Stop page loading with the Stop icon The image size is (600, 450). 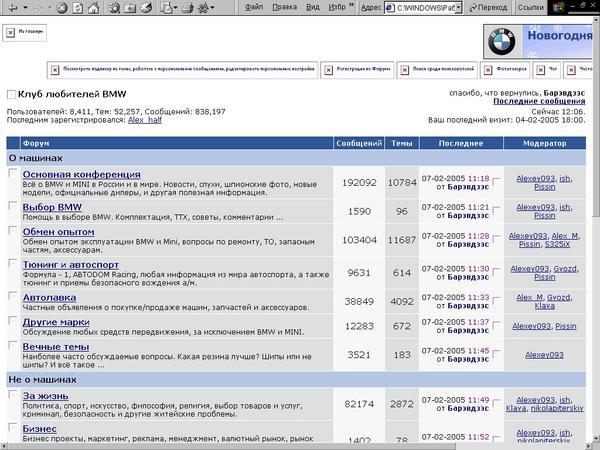62,7
